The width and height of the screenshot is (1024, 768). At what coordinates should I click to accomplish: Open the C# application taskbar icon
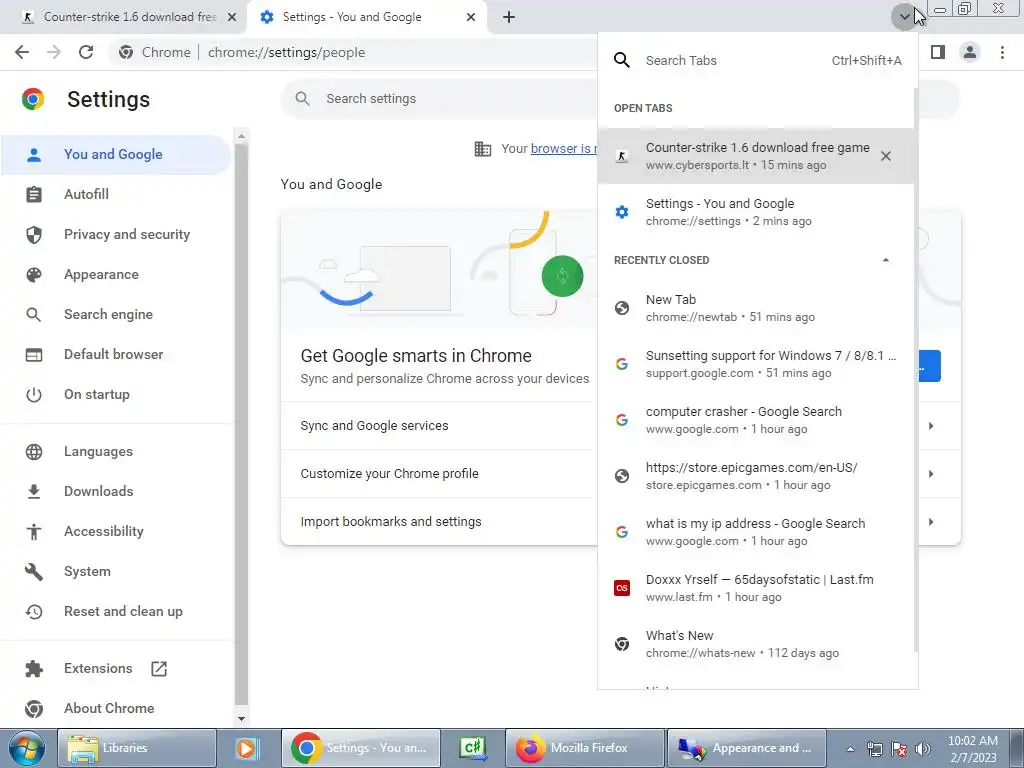[x=473, y=748]
